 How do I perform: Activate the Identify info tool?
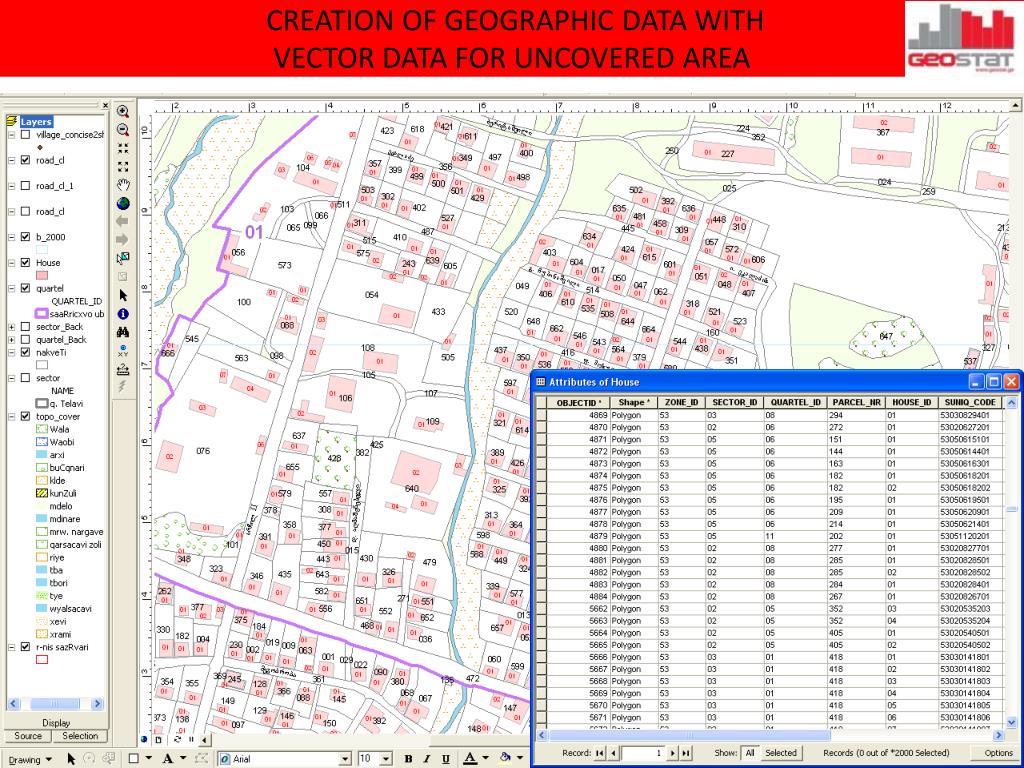pos(123,313)
